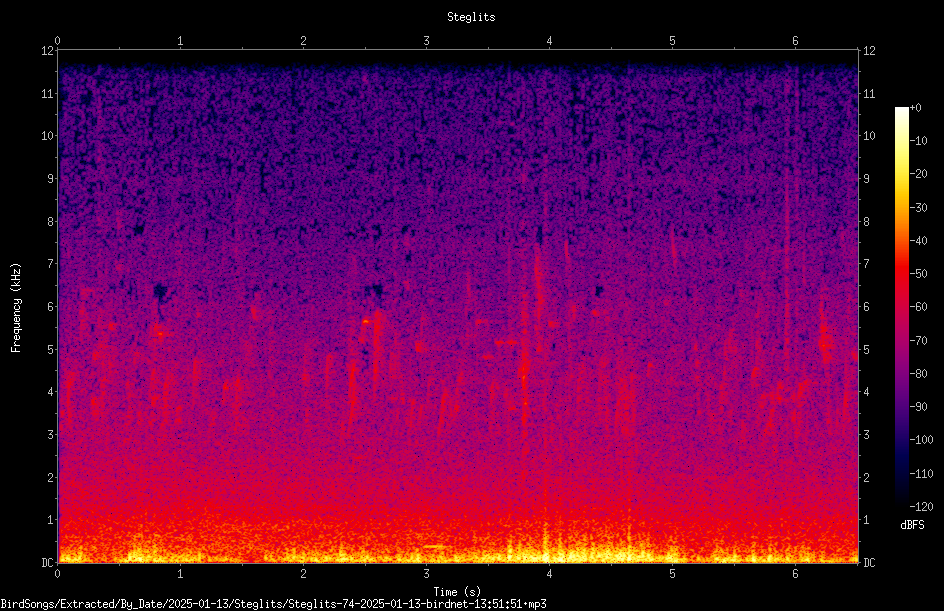Click the -120 dBFS colorbar bottom marker
This screenshot has width=944, height=611.
(921, 506)
